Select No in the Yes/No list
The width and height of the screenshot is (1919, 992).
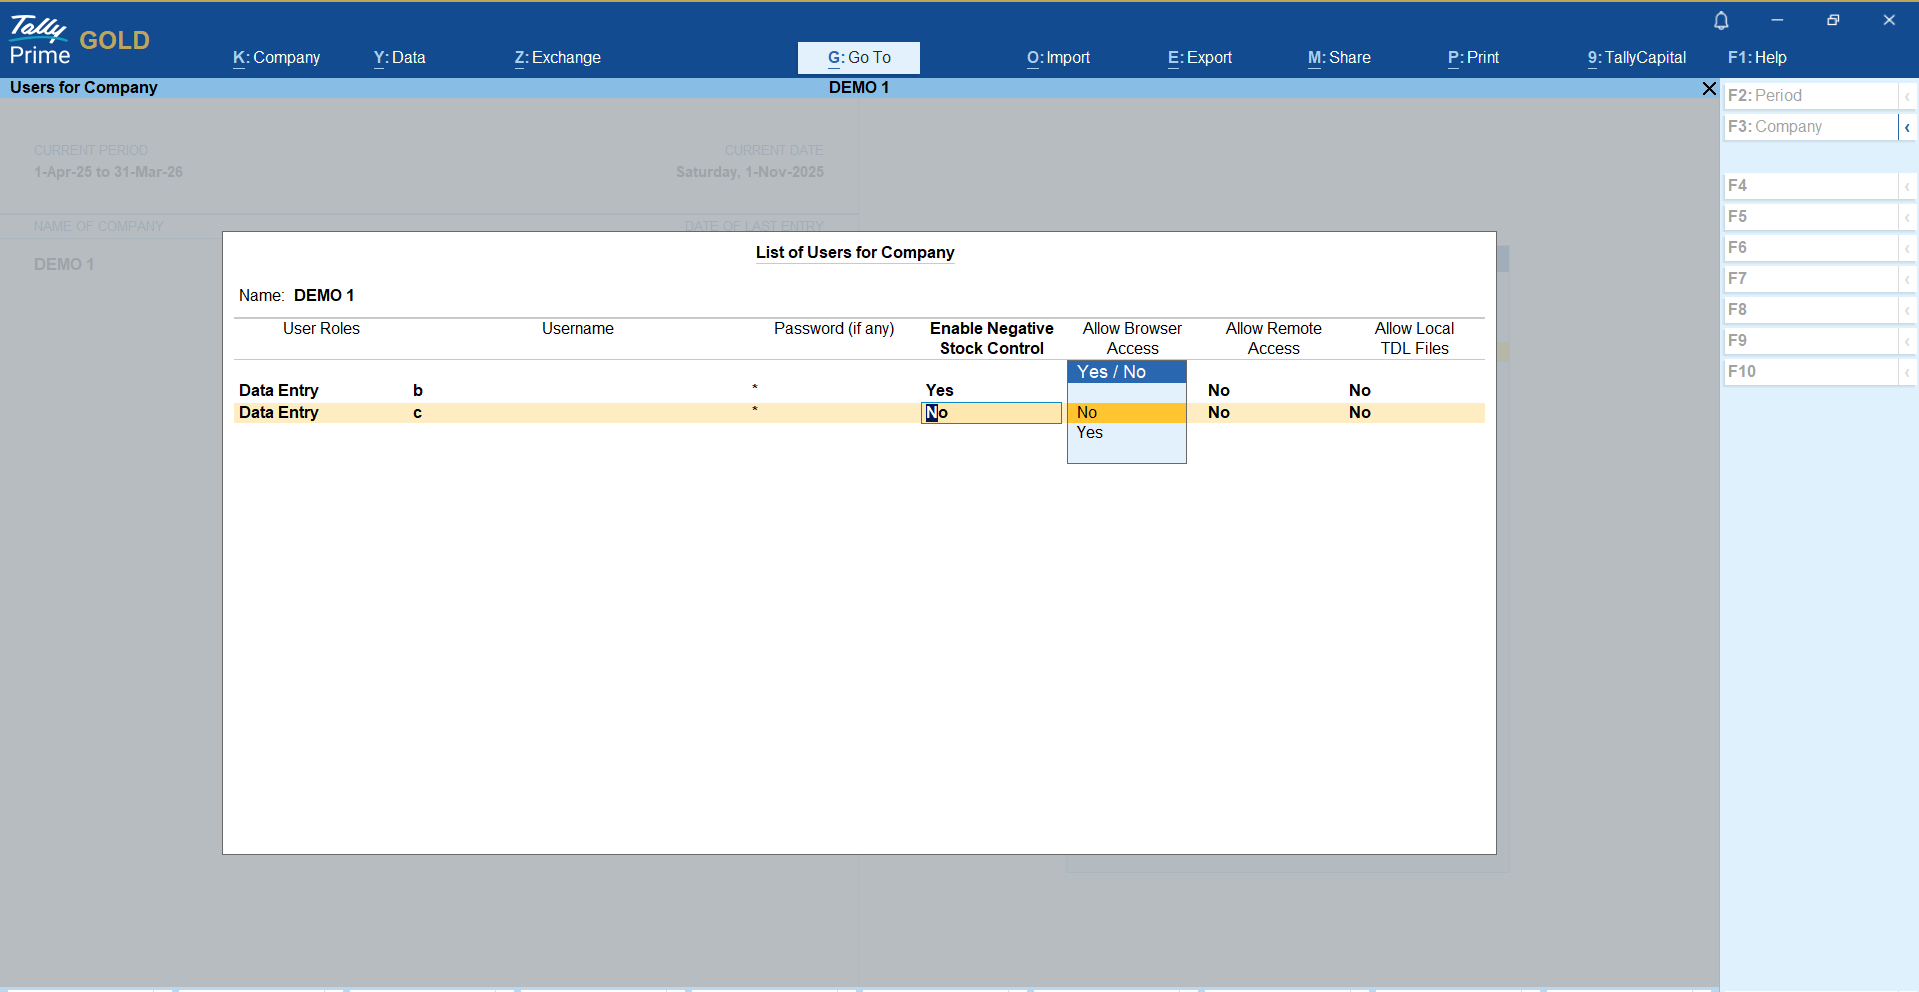1126,413
